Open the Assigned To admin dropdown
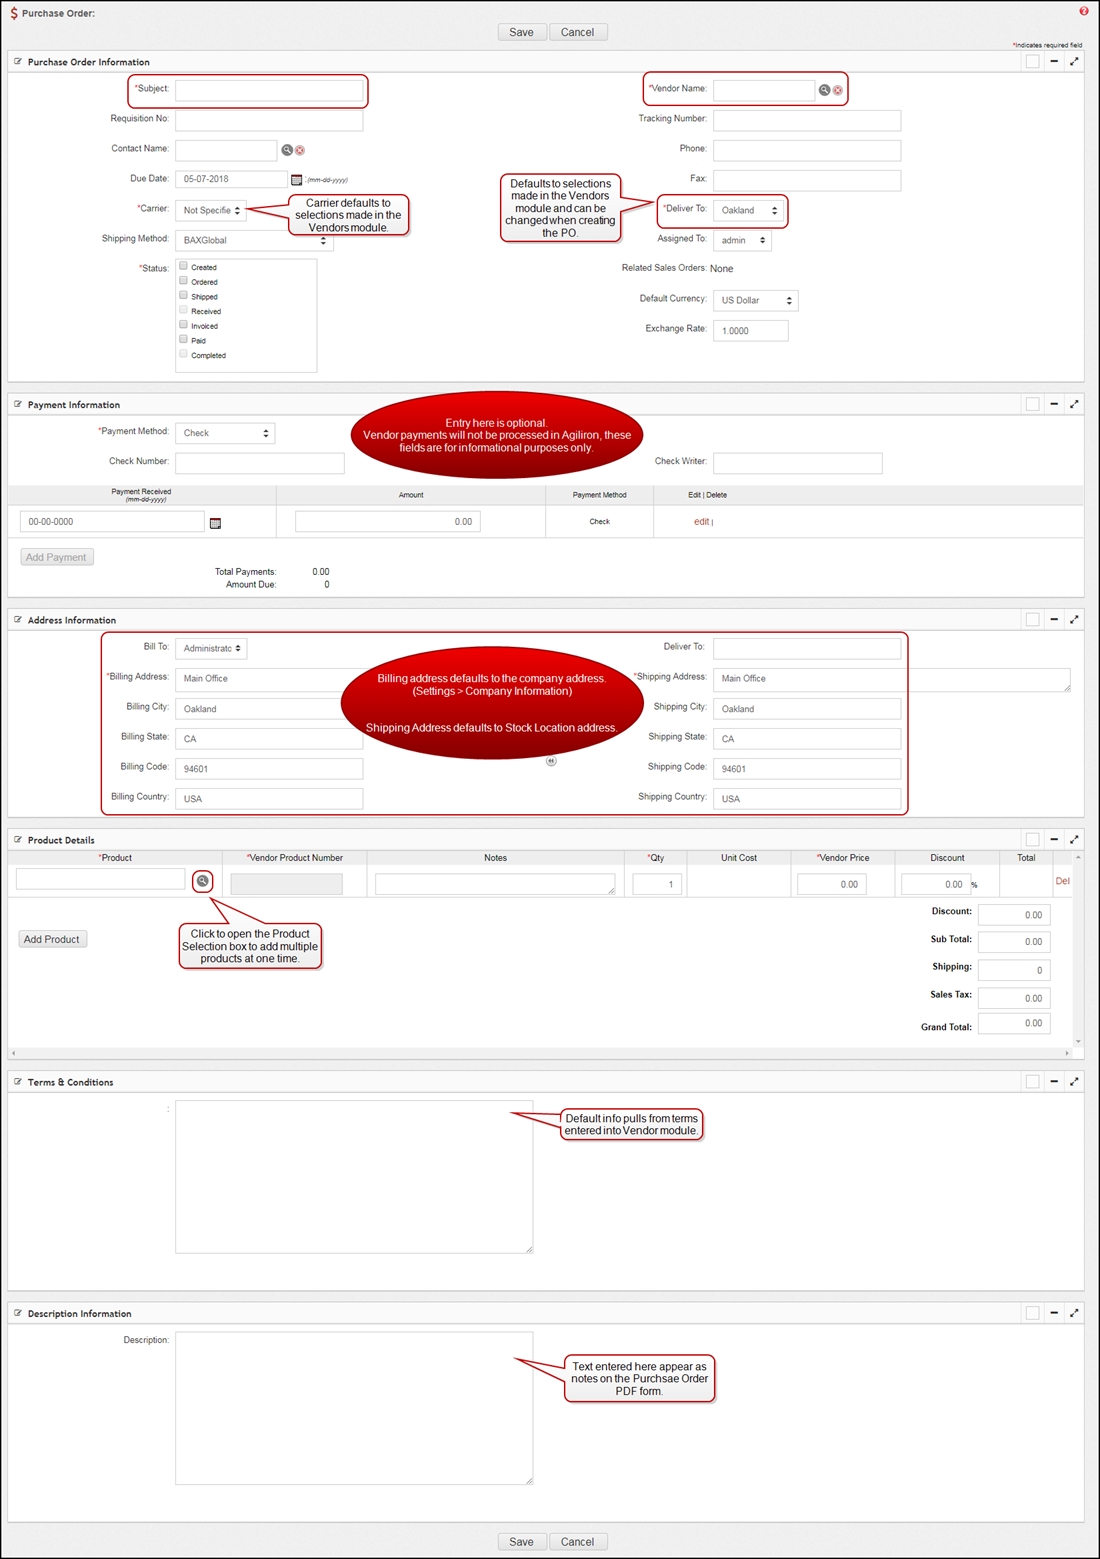1100x1559 pixels. point(742,240)
